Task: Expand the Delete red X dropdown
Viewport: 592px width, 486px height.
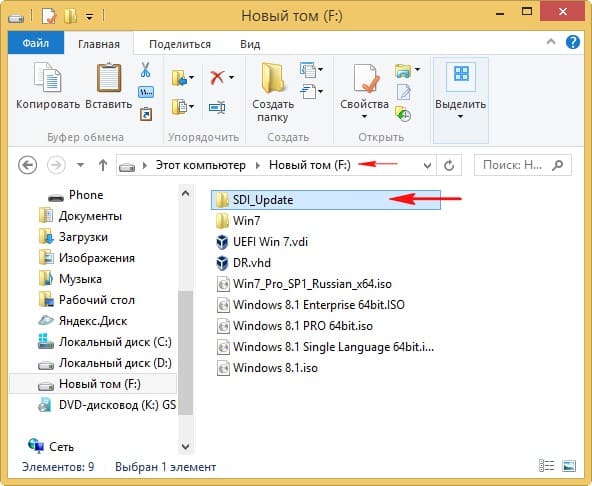Action: 231,77
